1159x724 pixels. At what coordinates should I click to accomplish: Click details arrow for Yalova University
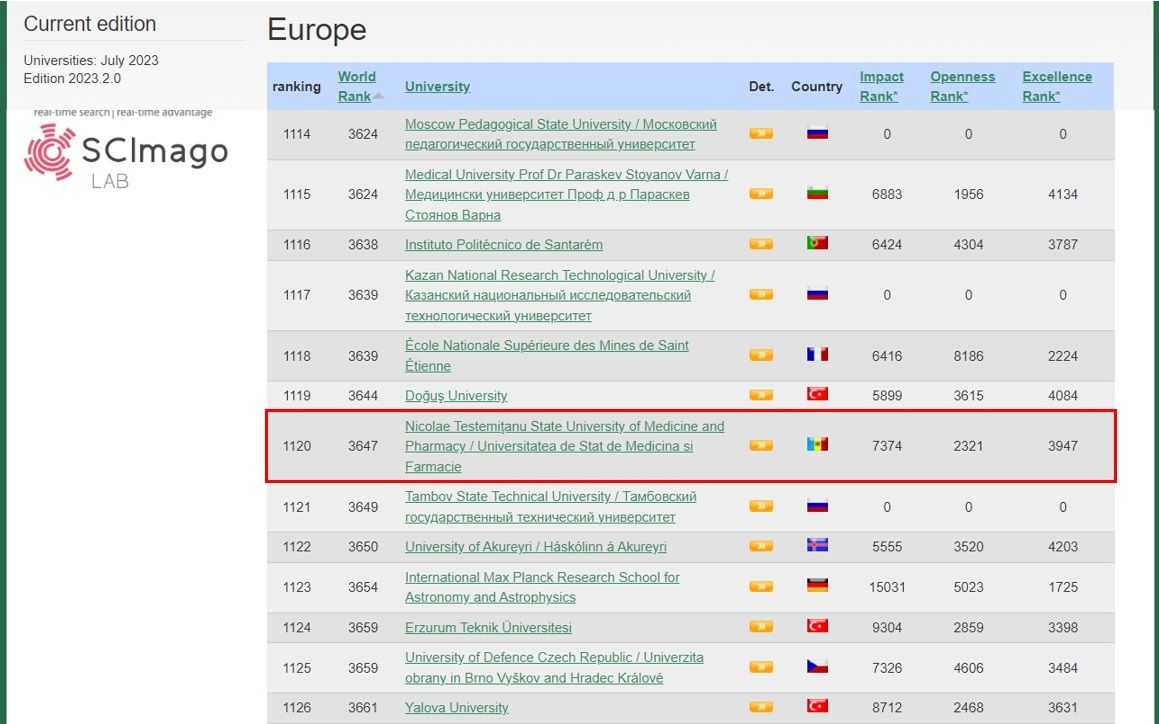point(761,707)
